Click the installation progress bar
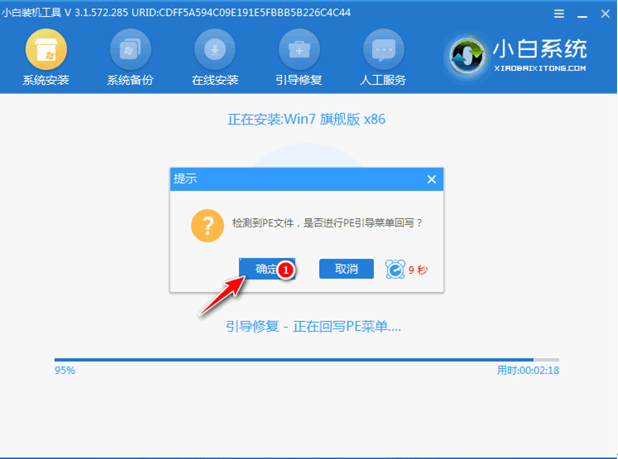Viewport: 618px width, 459px height. (x=306, y=359)
